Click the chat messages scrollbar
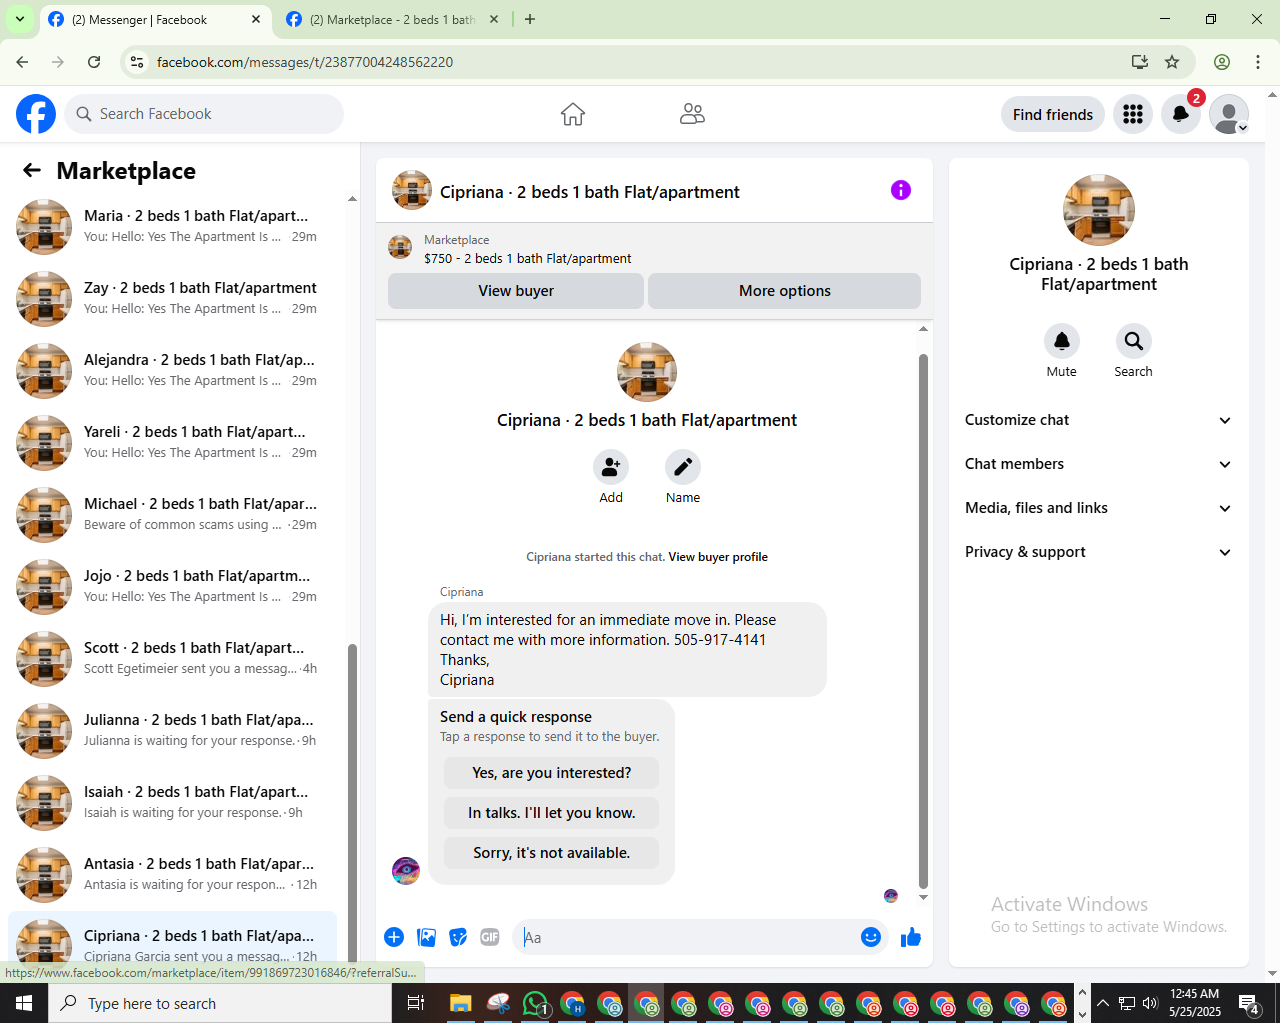 tap(923, 620)
